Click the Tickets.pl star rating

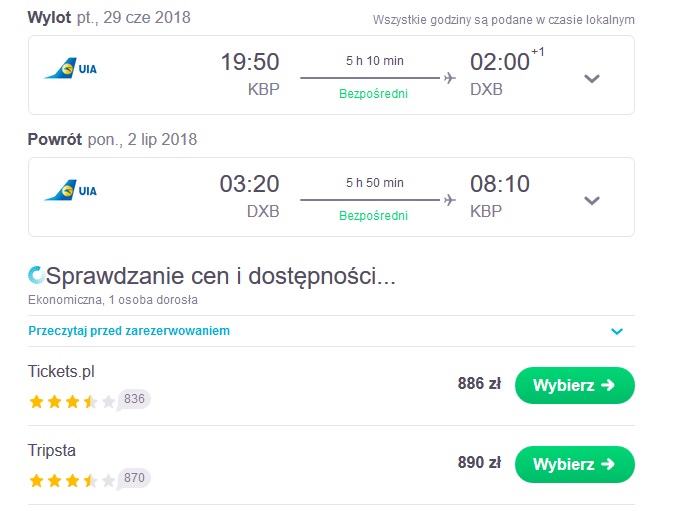click(72, 402)
